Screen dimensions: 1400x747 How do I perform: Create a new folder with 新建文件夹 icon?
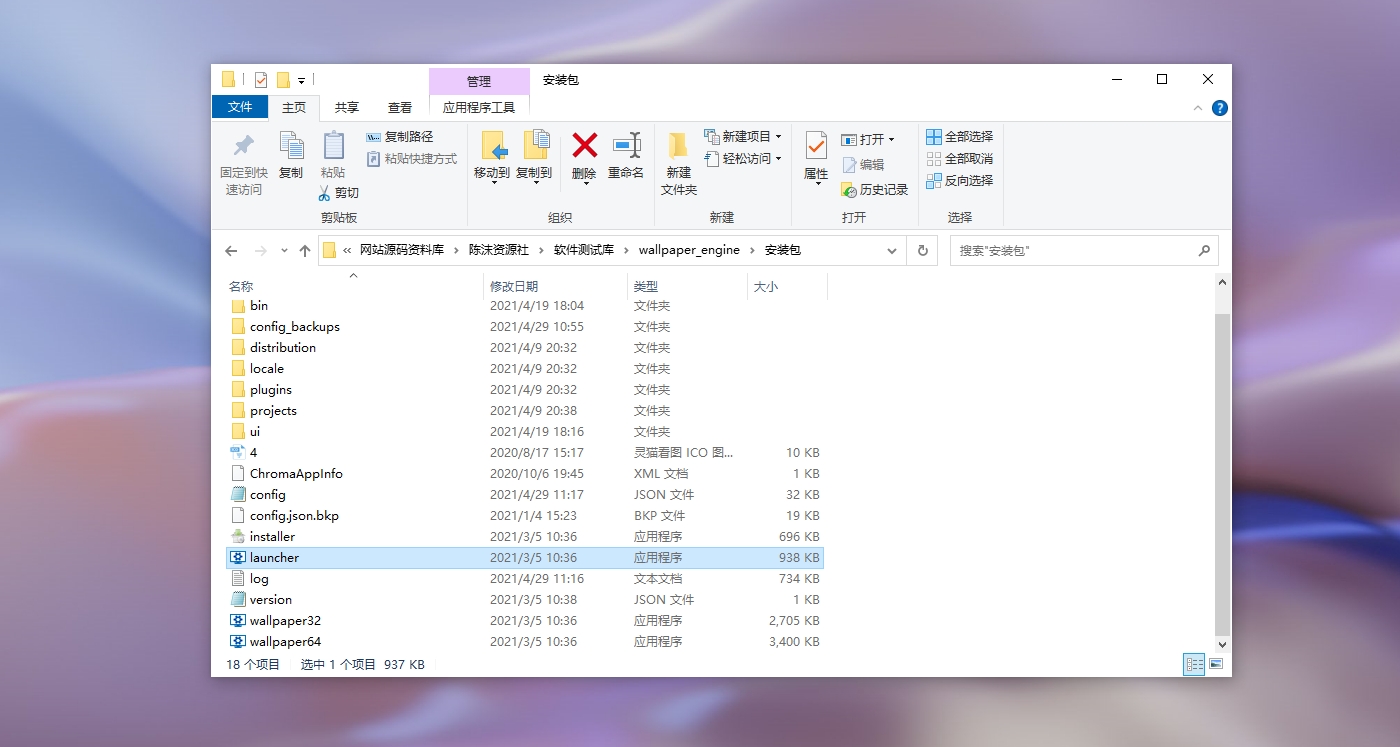[x=677, y=164]
